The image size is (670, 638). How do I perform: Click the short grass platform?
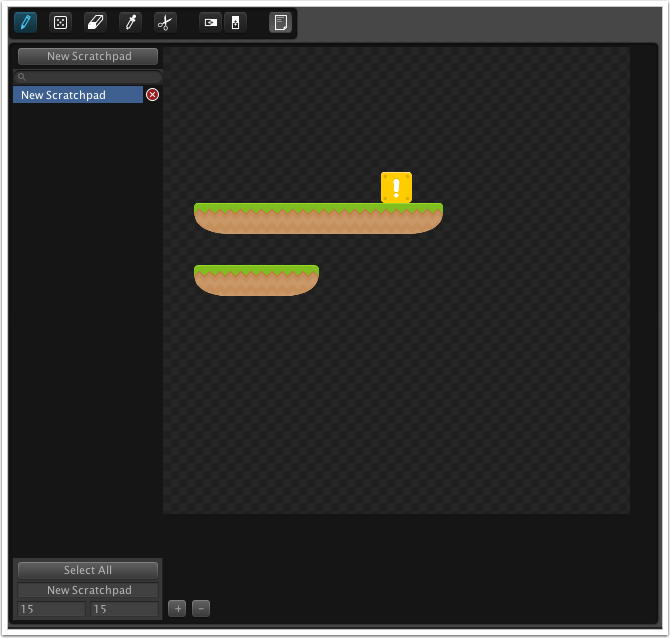pyautogui.click(x=256, y=280)
